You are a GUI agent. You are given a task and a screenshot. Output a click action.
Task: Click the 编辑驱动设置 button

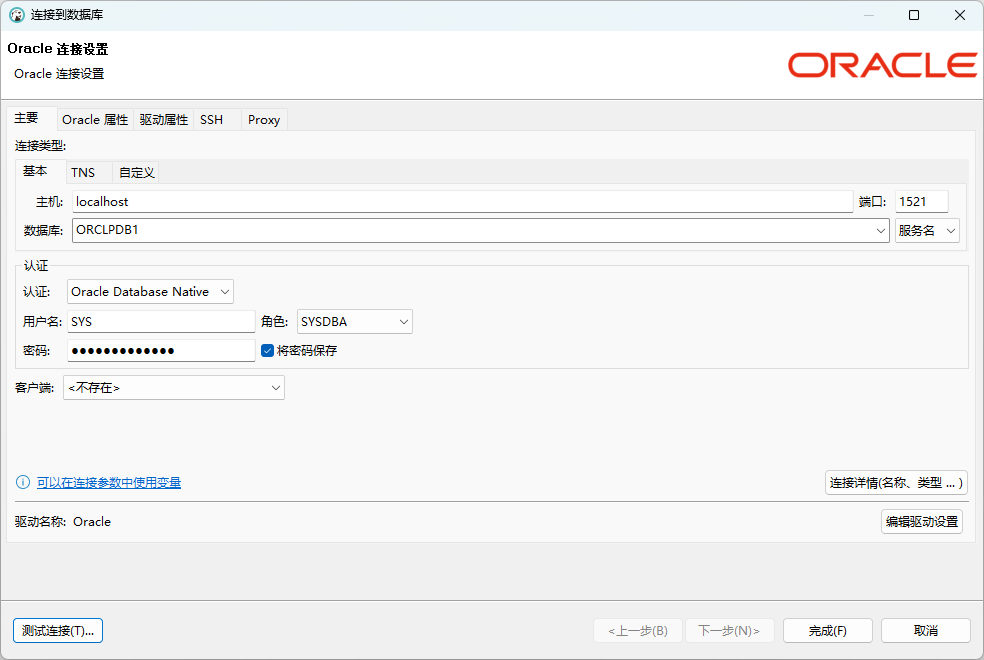point(922,521)
